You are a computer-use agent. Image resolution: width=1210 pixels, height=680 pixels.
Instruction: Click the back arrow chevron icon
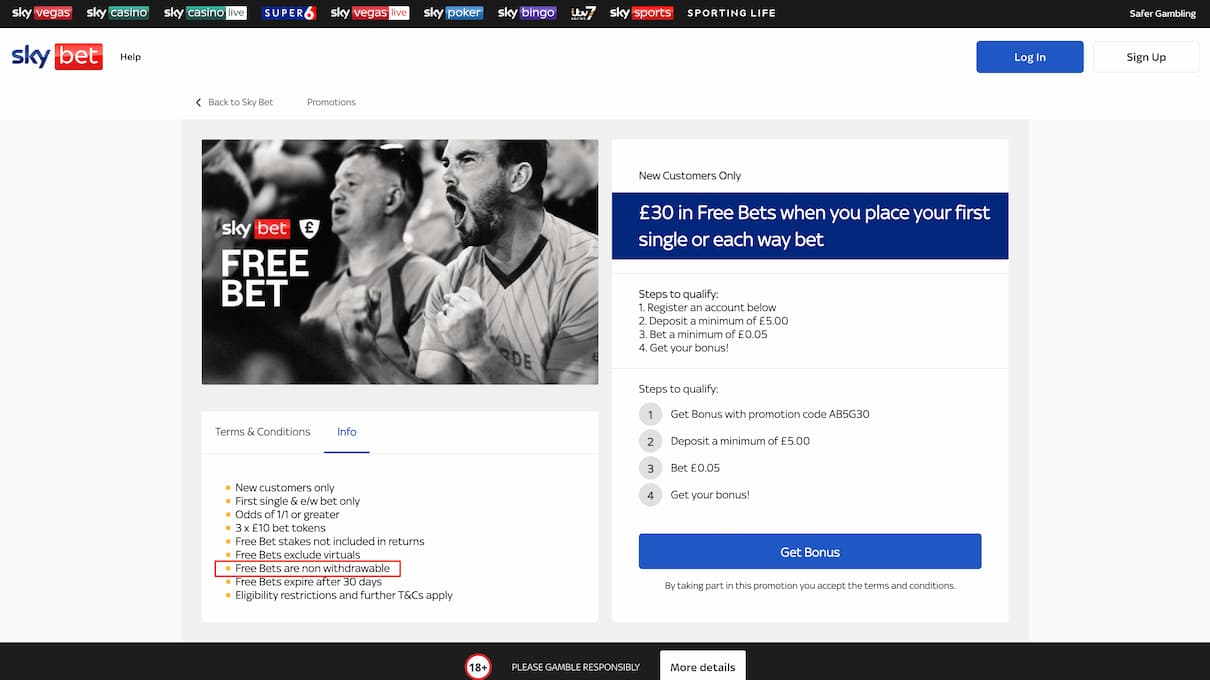point(198,102)
